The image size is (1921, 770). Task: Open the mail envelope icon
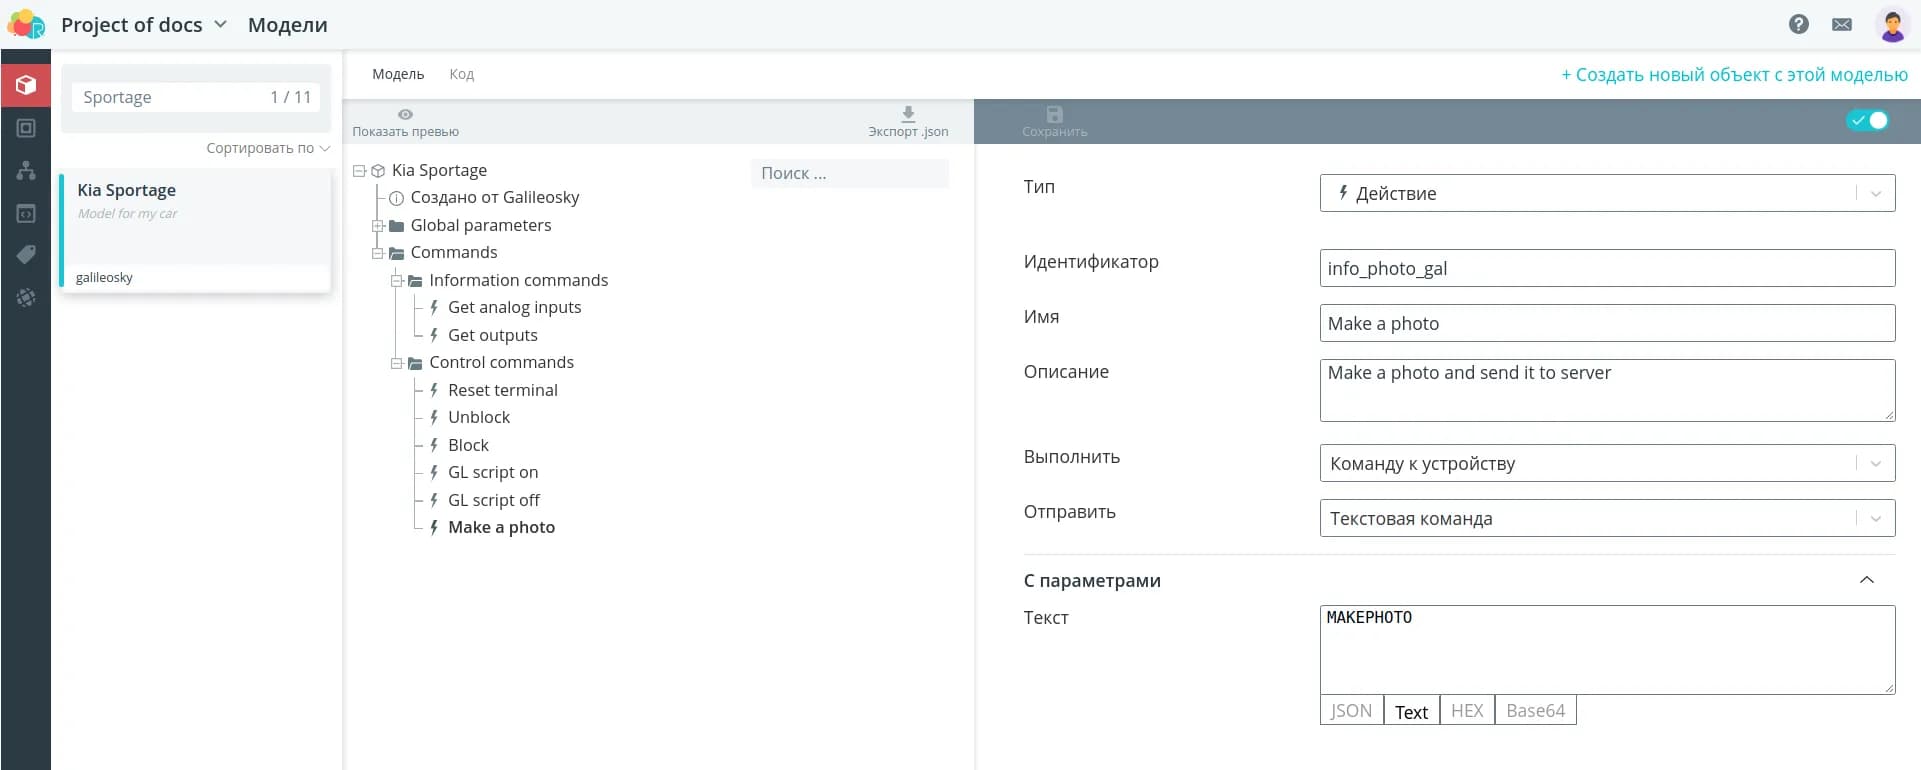1841,24
